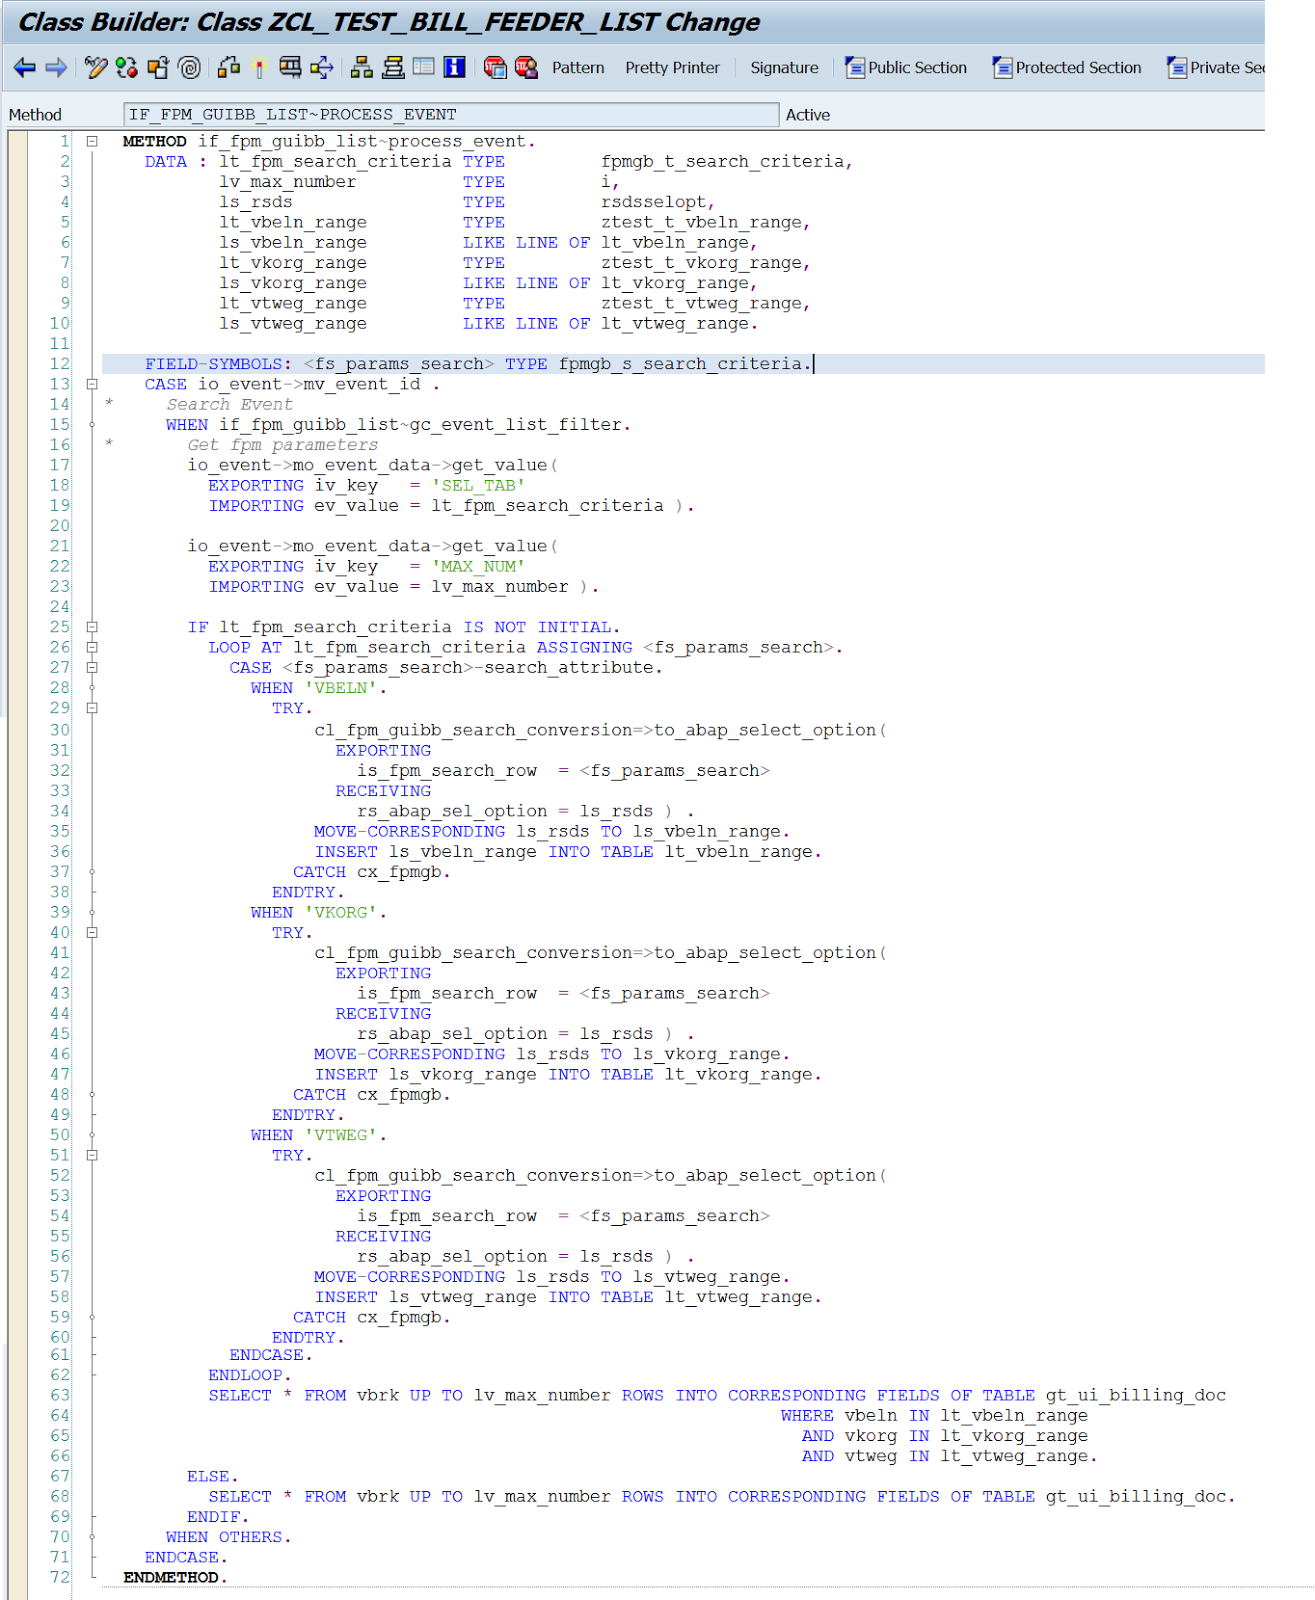Screen dimensions: 1315x1600
Task: Click the 'SEL_TAB' string literal
Action: (x=478, y=486)
